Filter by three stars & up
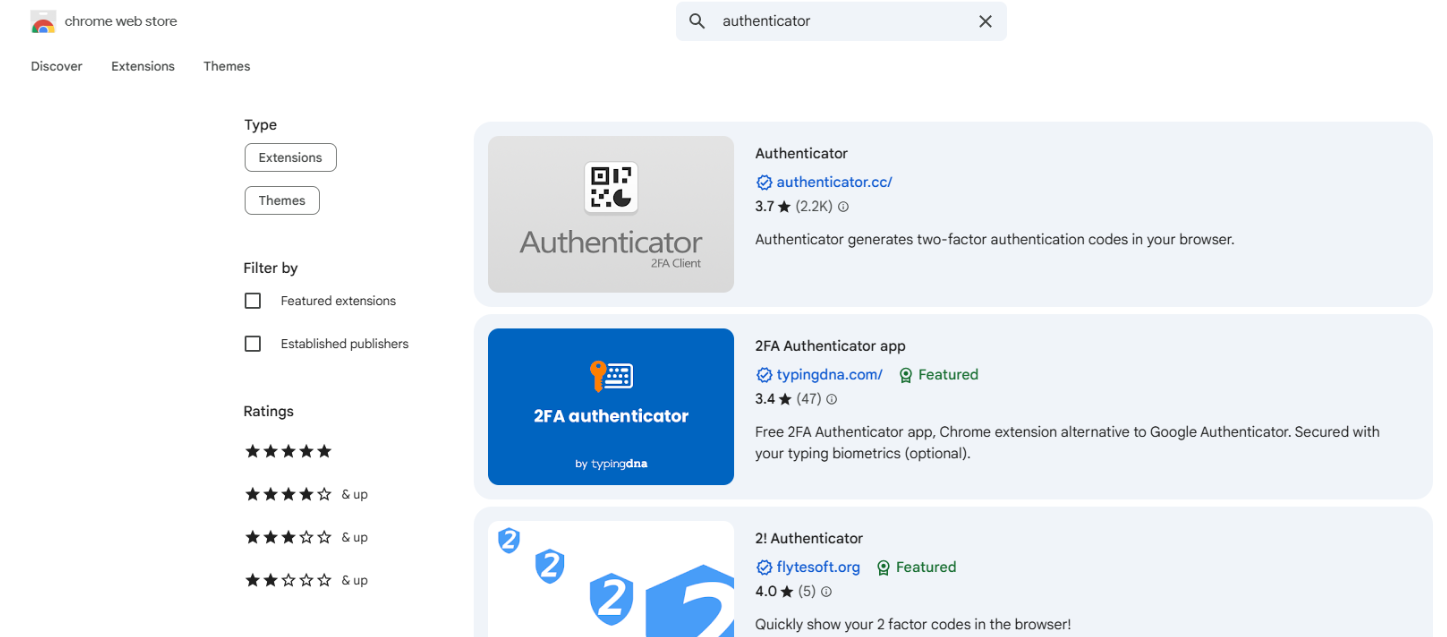This screenshot has width=1447, height=637. (x=307, y=537)
